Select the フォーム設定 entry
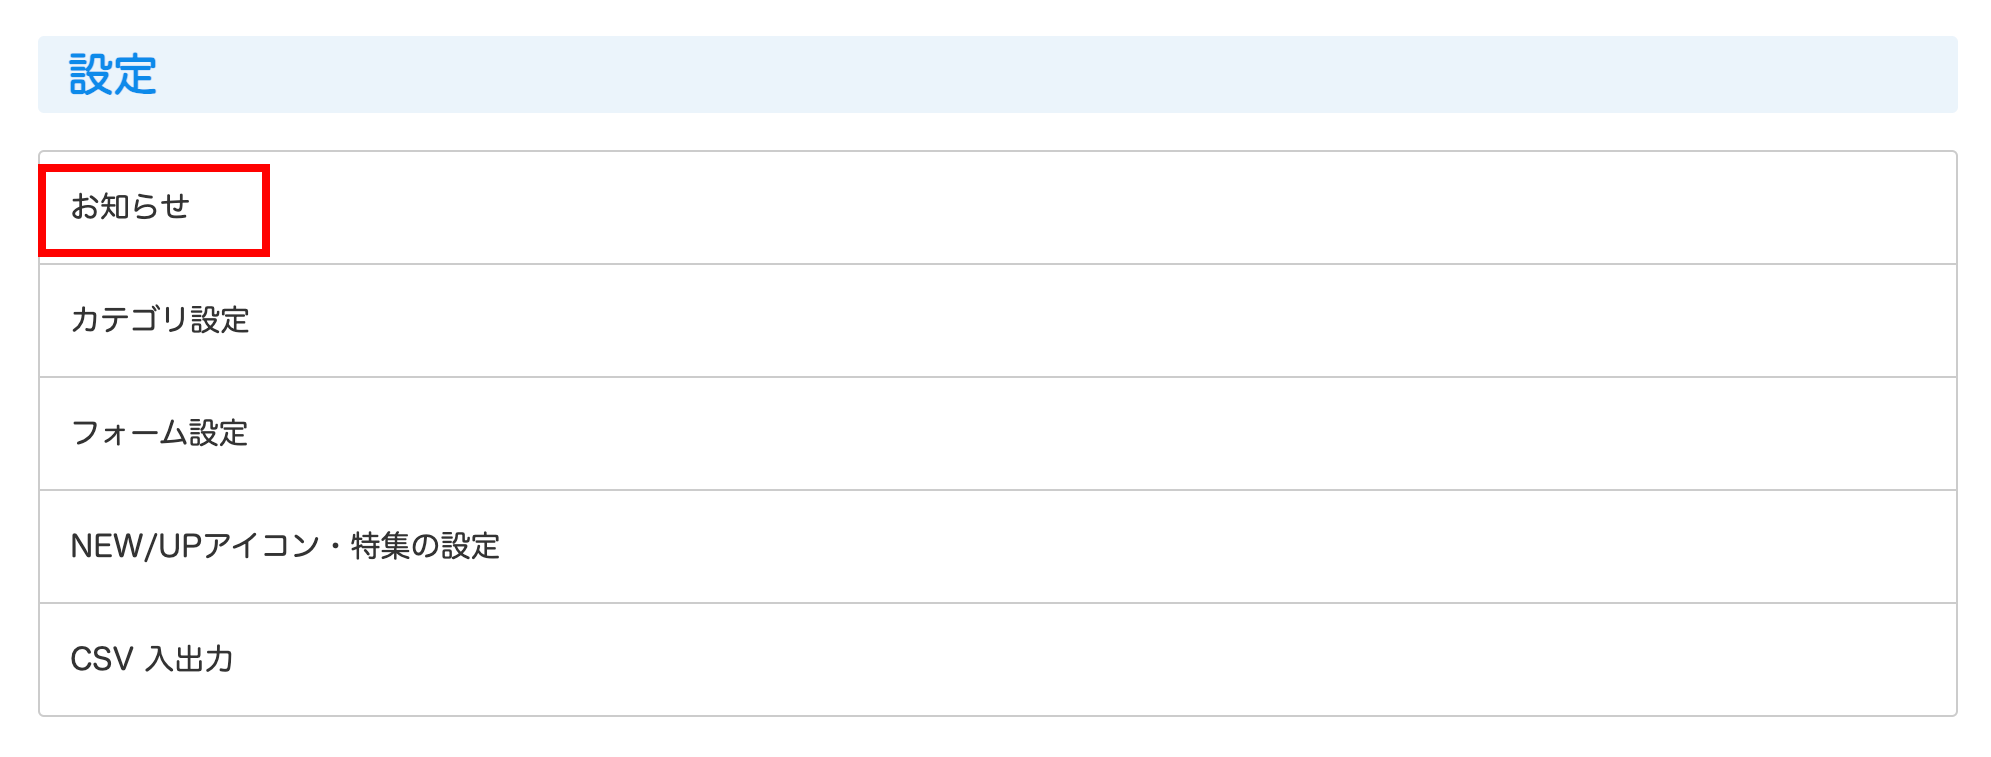This screenshot has width=1991, height=757. (x=159, y=433)
